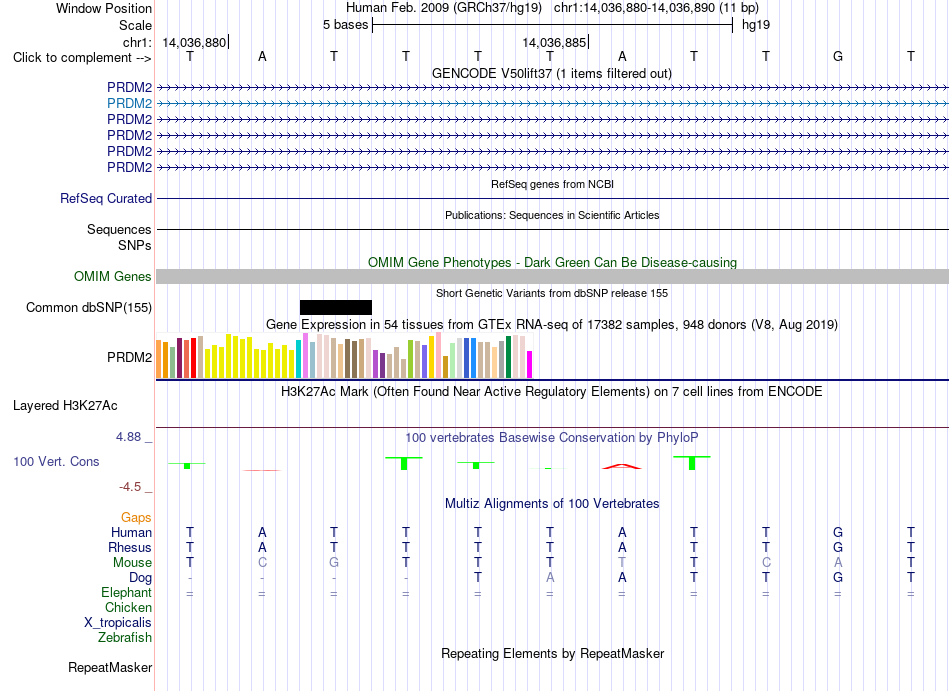Click '100 vertebrates Basewise Conservation by PhyloP' title
This screenshot has height=691, width=950.
tap(552, 437)
